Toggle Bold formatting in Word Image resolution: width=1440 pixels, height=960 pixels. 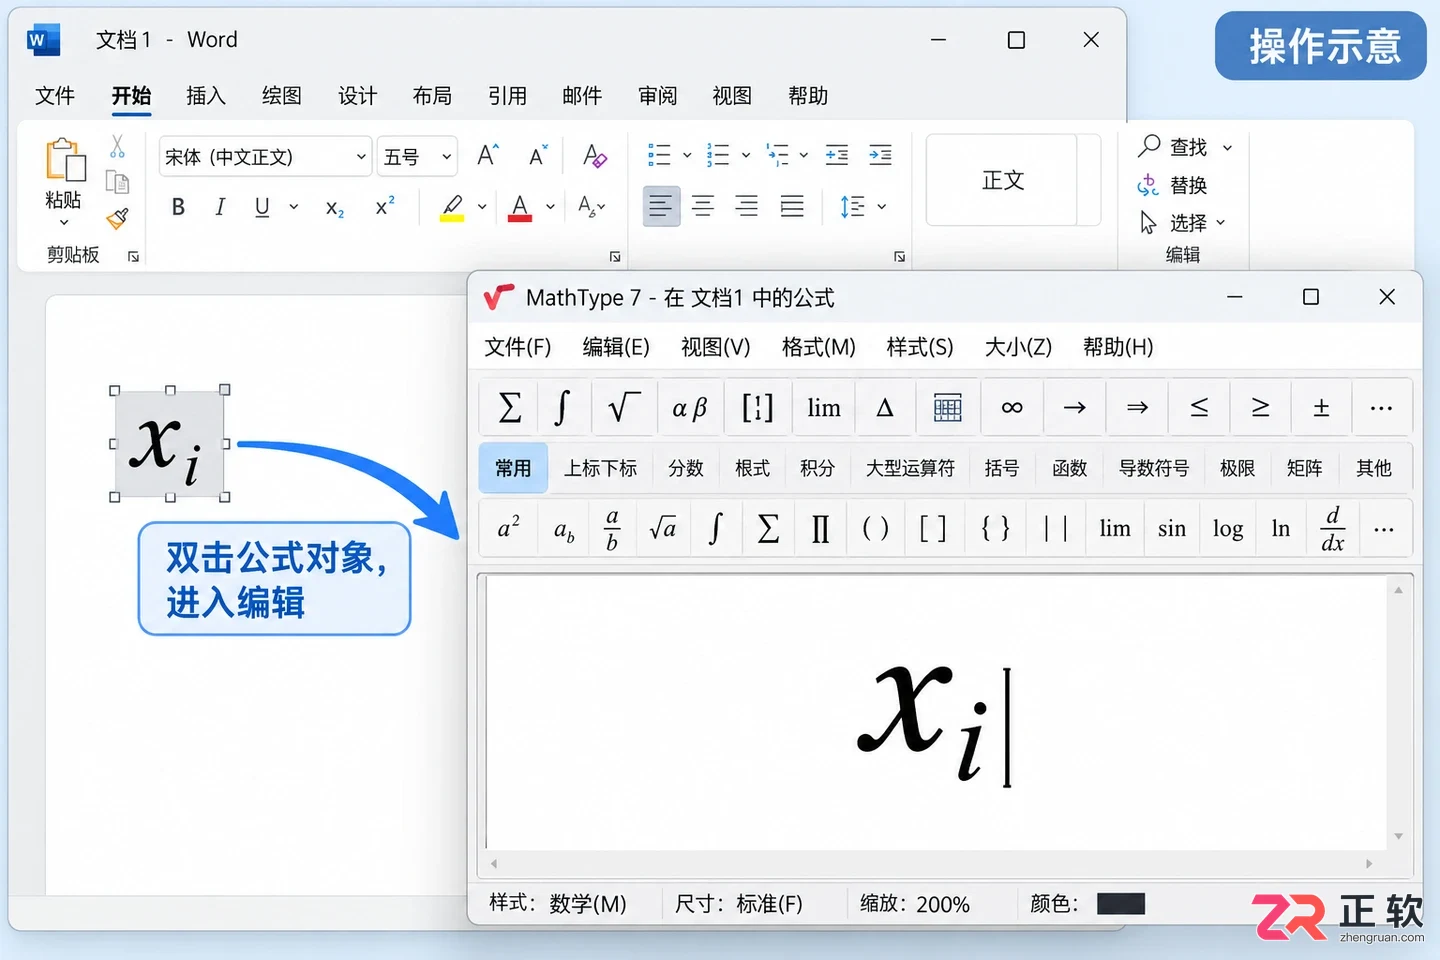178,207
